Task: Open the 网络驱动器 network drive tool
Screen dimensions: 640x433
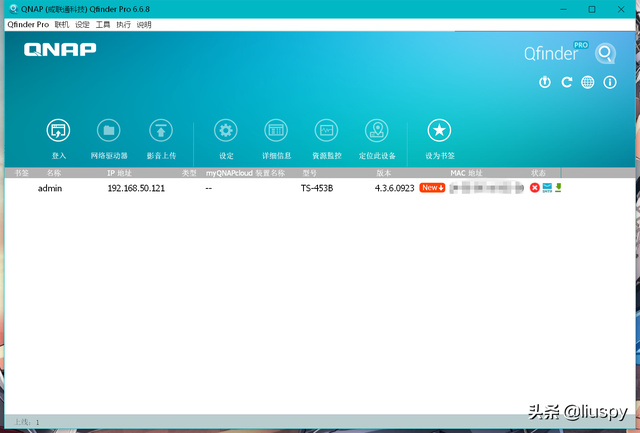Action: point(109,131)
